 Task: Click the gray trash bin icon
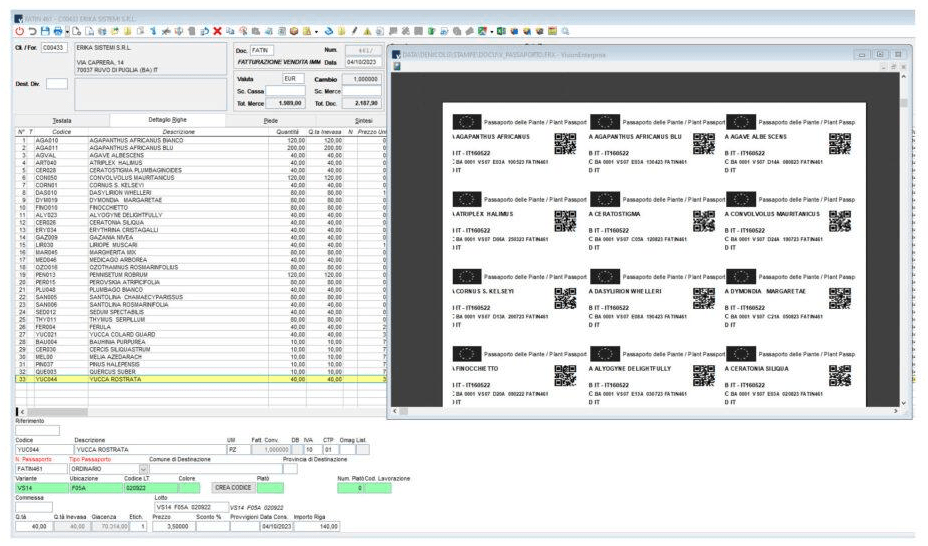tap(191, 31)
